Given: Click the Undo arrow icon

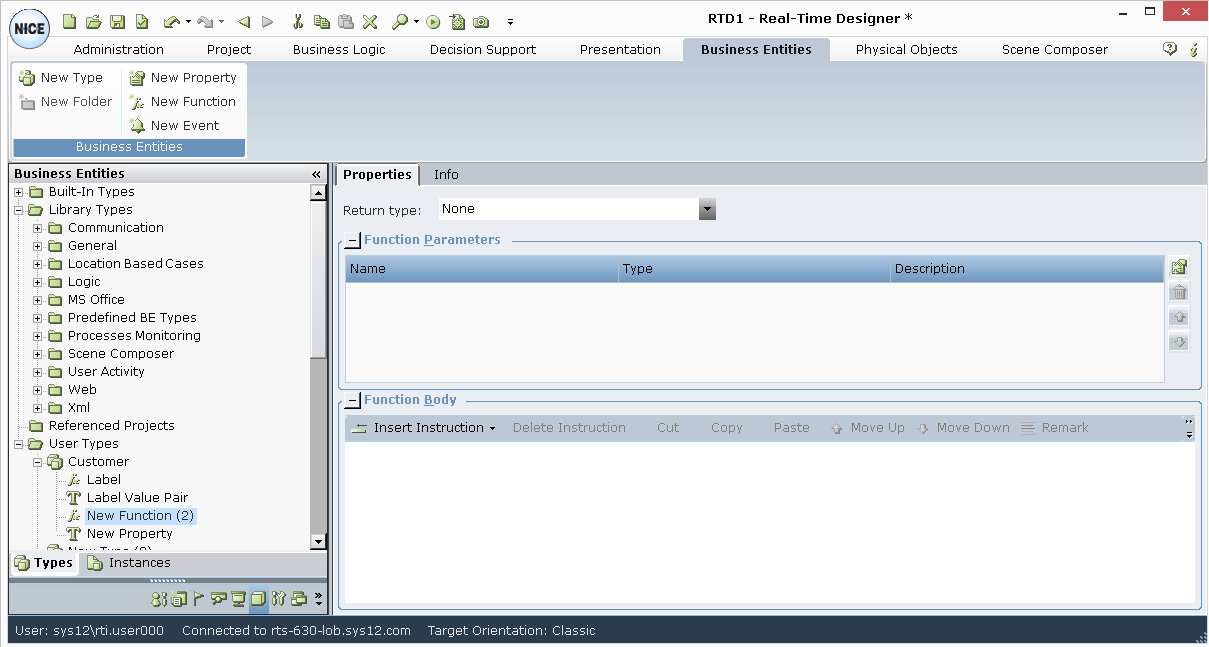Looking at the screenshot, I should (171, 21).
